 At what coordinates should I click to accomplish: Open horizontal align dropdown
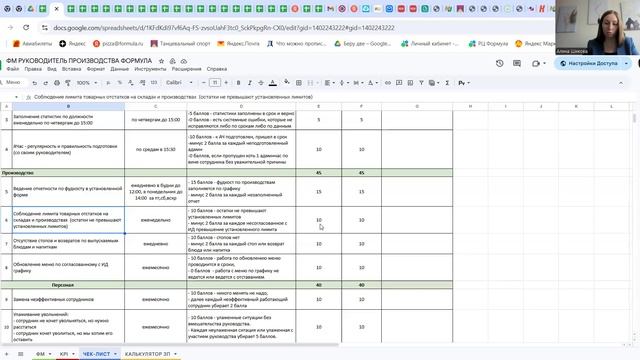(x=329, y=83)
